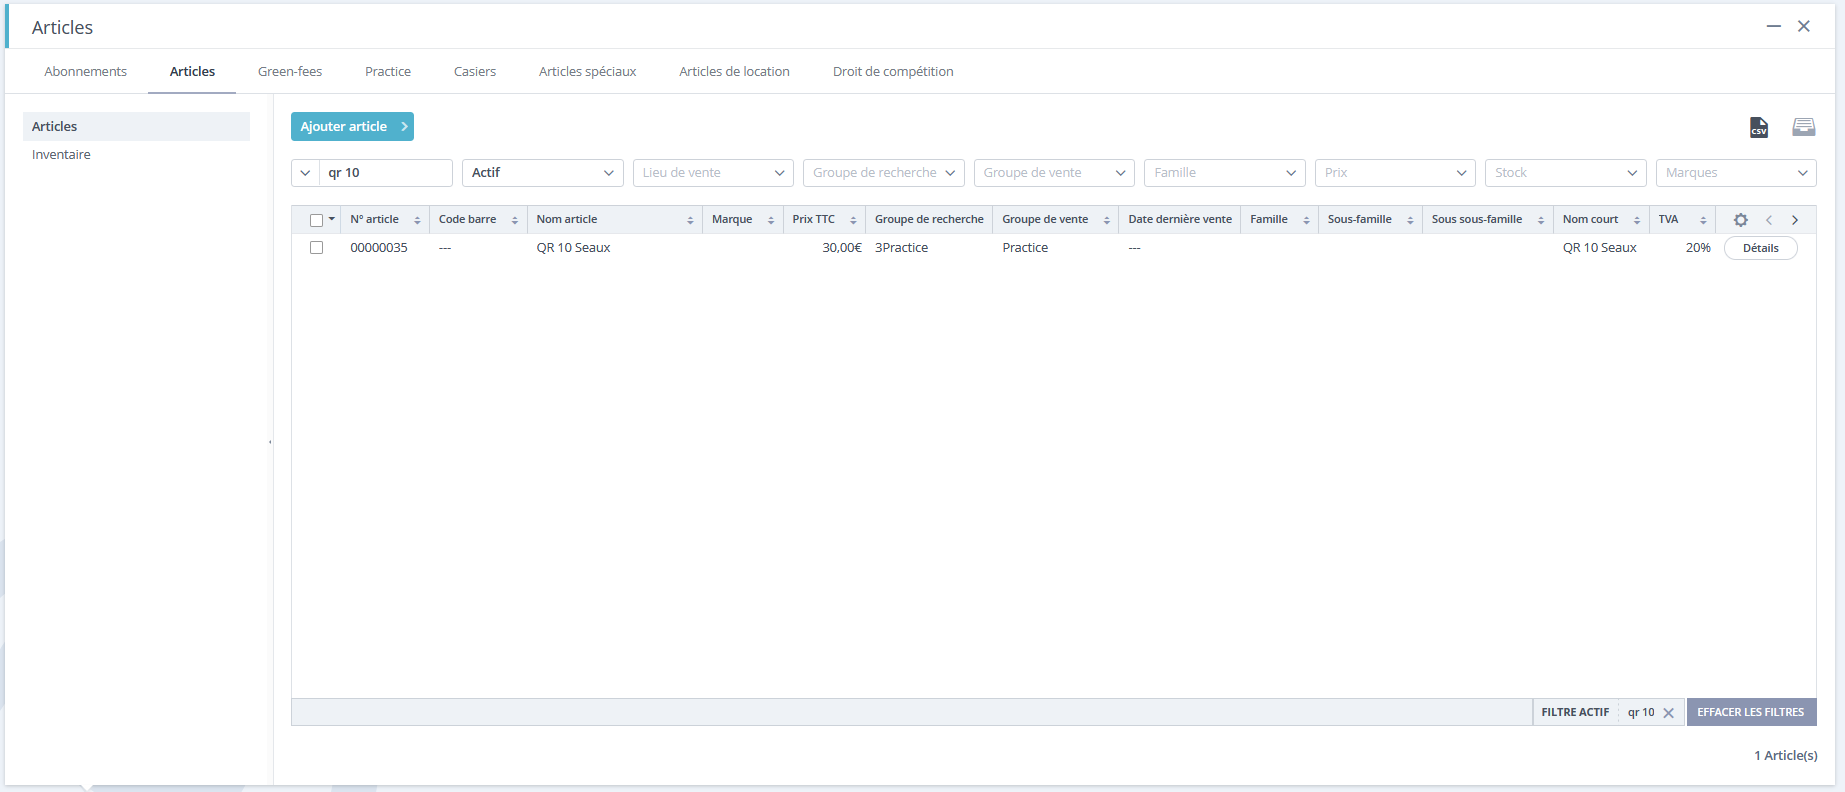Screen dimensions: 1845x792
Task: Open the Marques filter dropdown
Action: [1736, 173]
